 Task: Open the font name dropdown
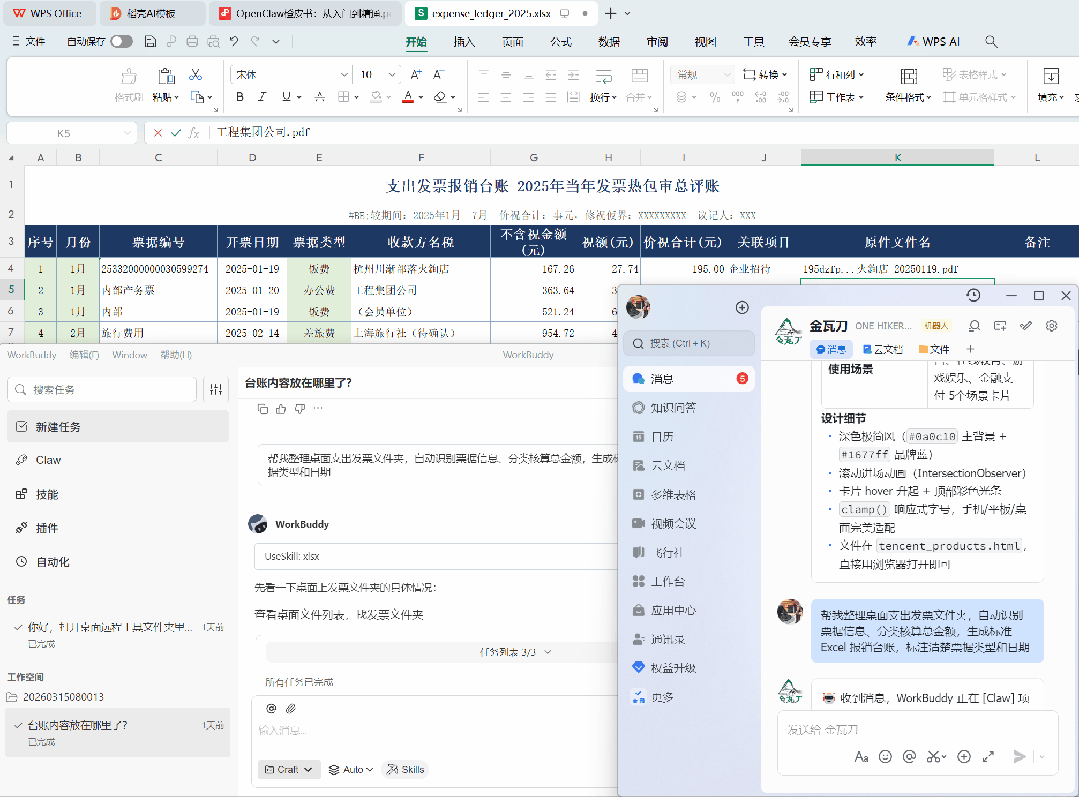point(344,74)
